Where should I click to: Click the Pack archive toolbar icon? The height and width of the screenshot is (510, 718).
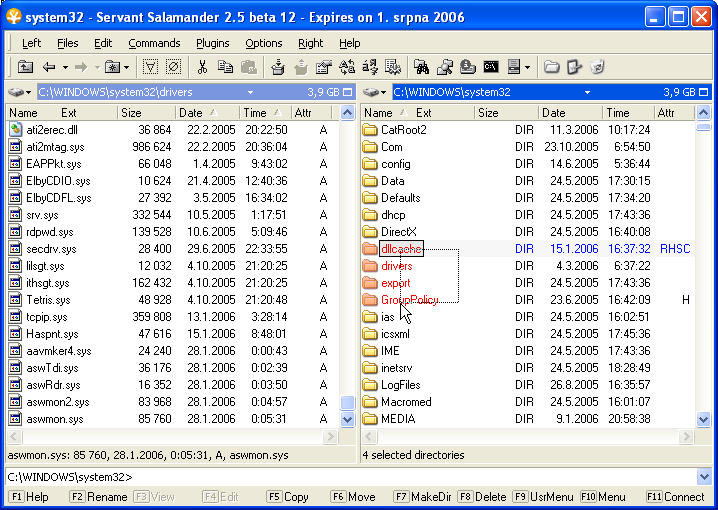click(277, 67)
